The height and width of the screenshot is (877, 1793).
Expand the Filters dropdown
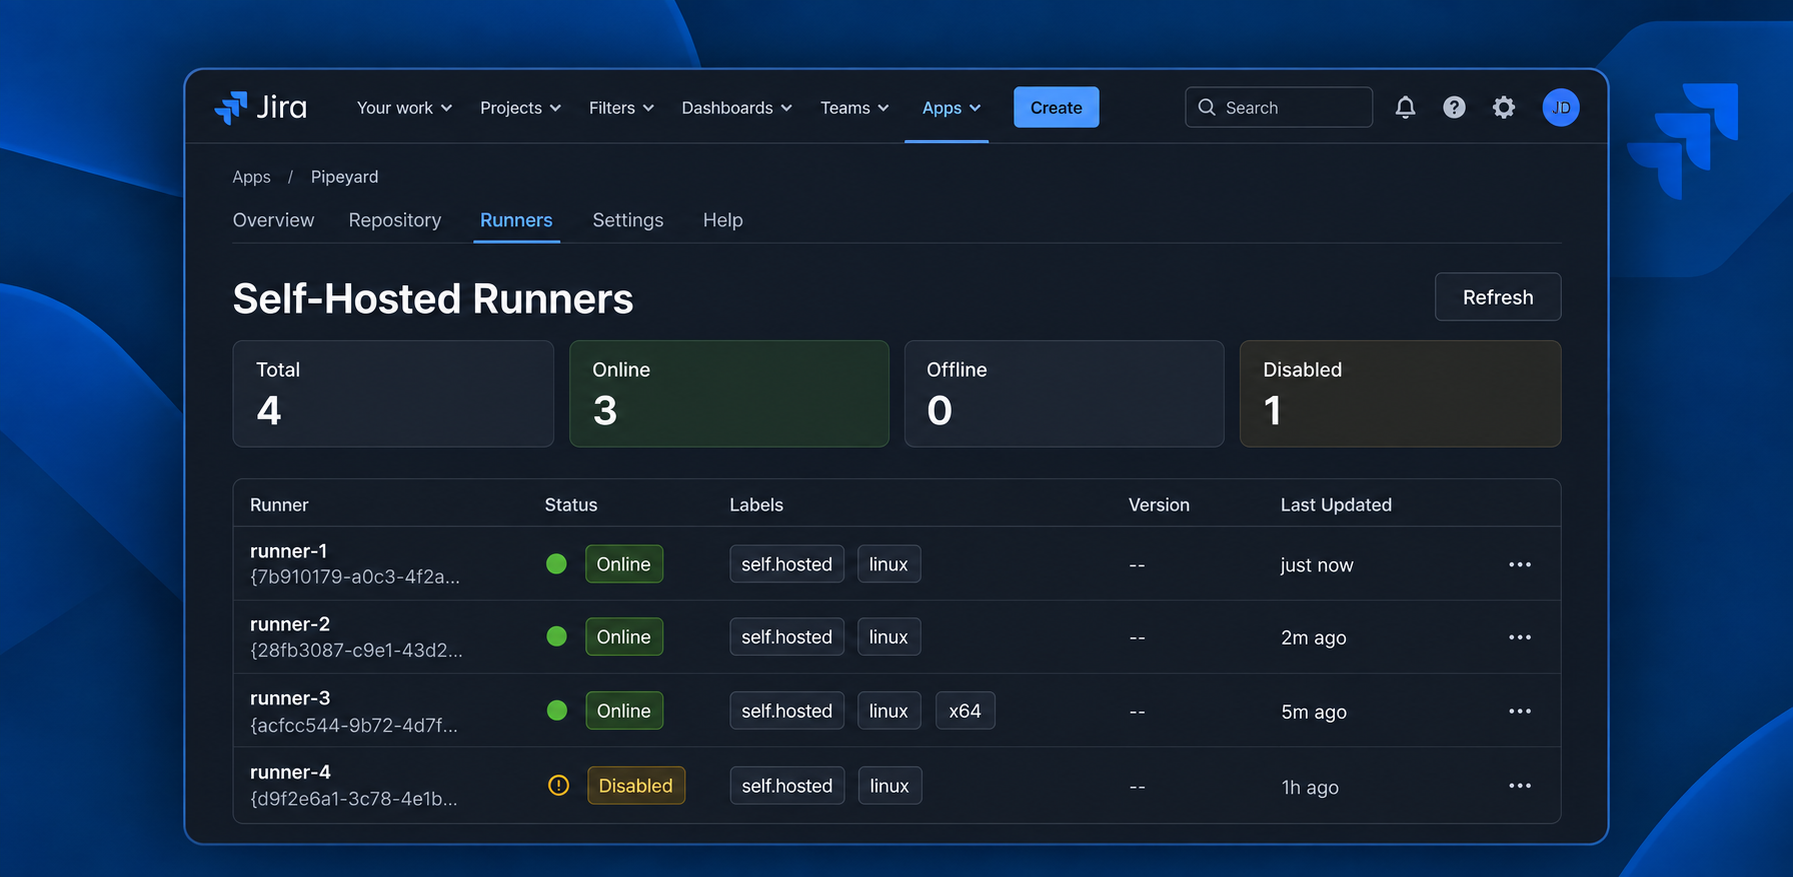pyautogui.click(x=621, y=108)
